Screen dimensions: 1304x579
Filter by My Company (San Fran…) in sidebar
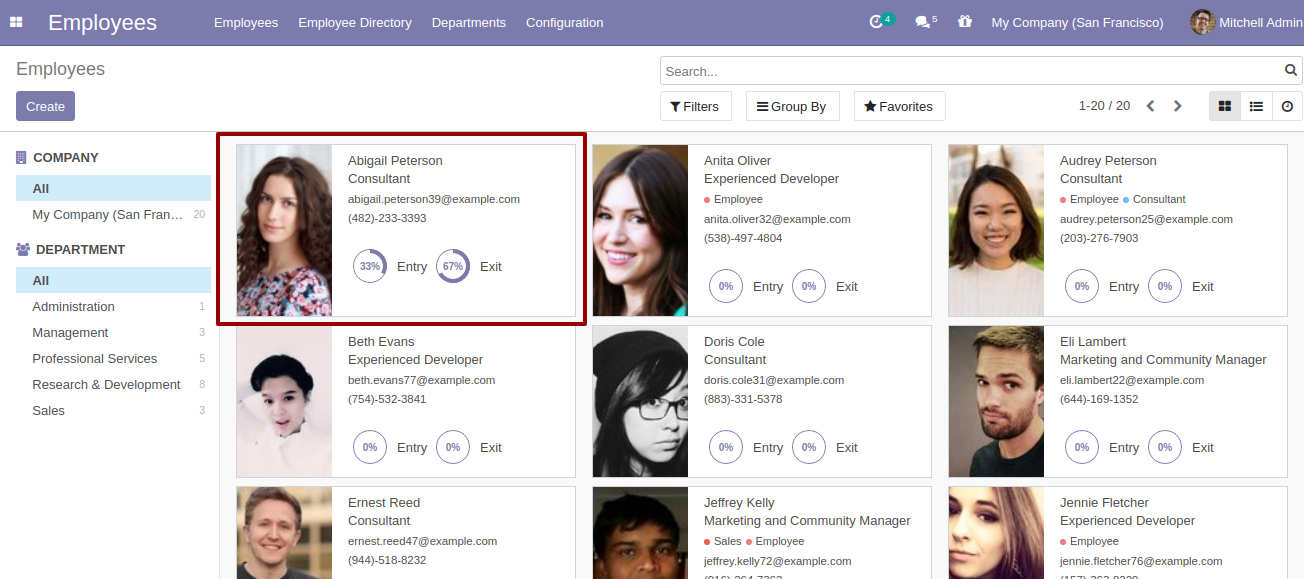[x=113, y=214]
